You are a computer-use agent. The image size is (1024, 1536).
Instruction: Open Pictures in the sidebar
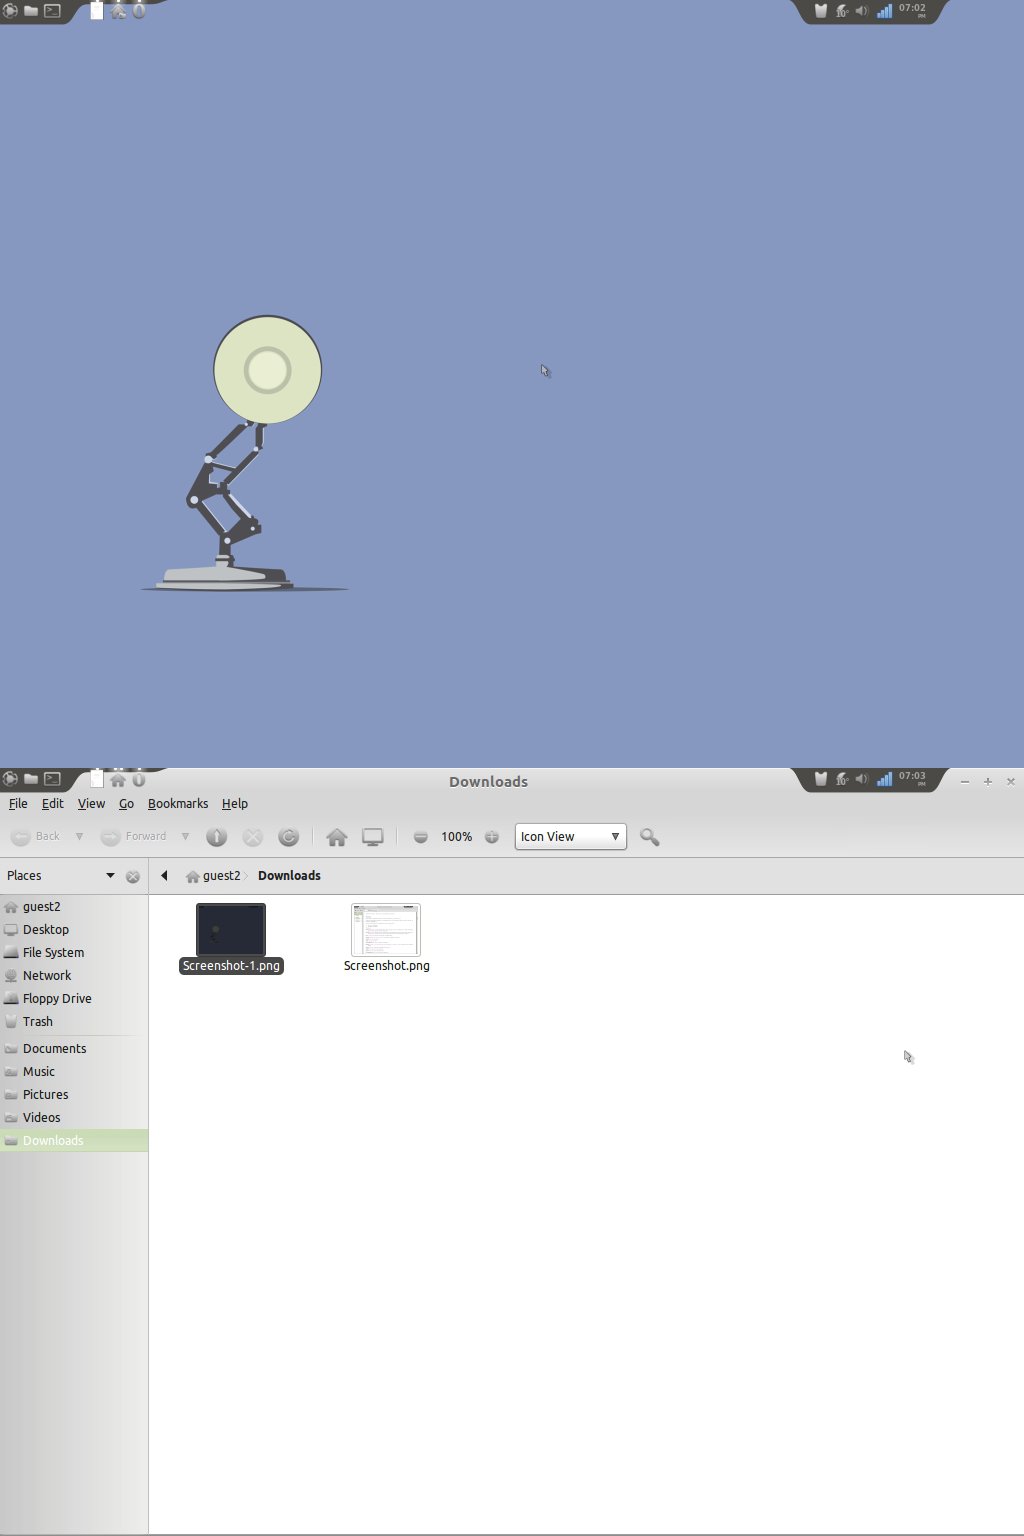pyautogui.click(x=74, y=1095)
